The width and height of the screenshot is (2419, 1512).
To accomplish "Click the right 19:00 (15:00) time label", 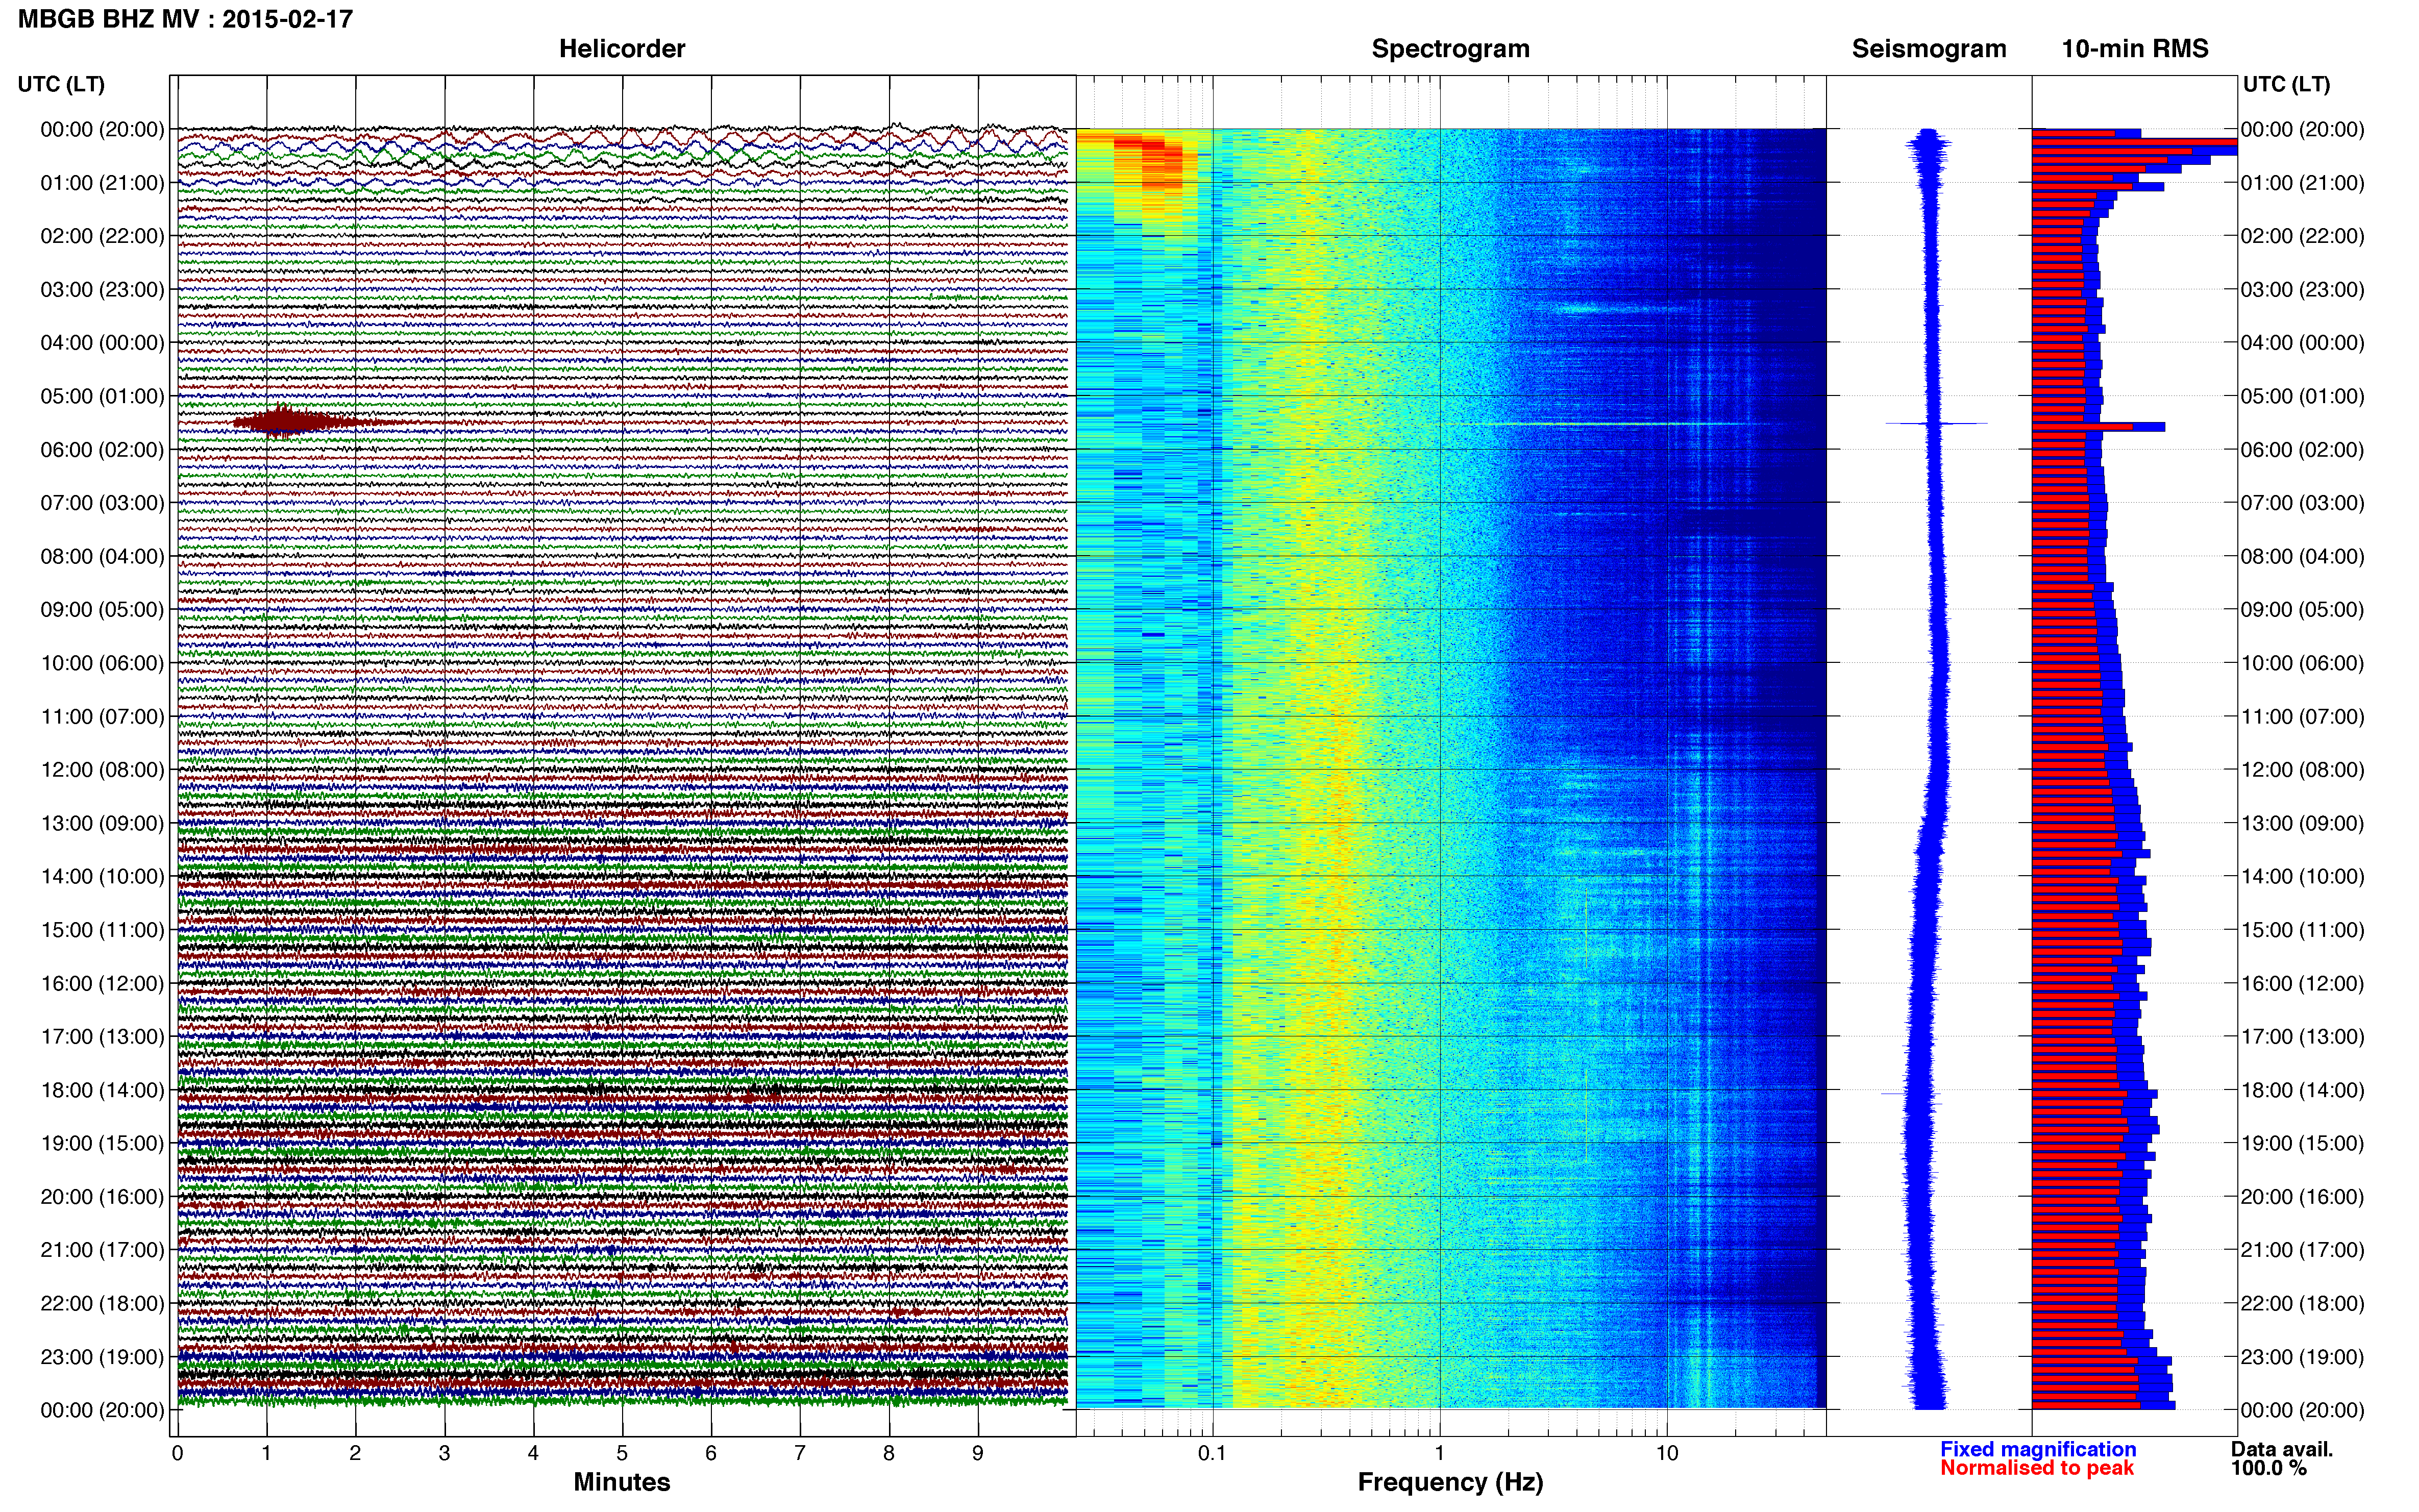I will pyautogui.click(x=2302, y=1143).
